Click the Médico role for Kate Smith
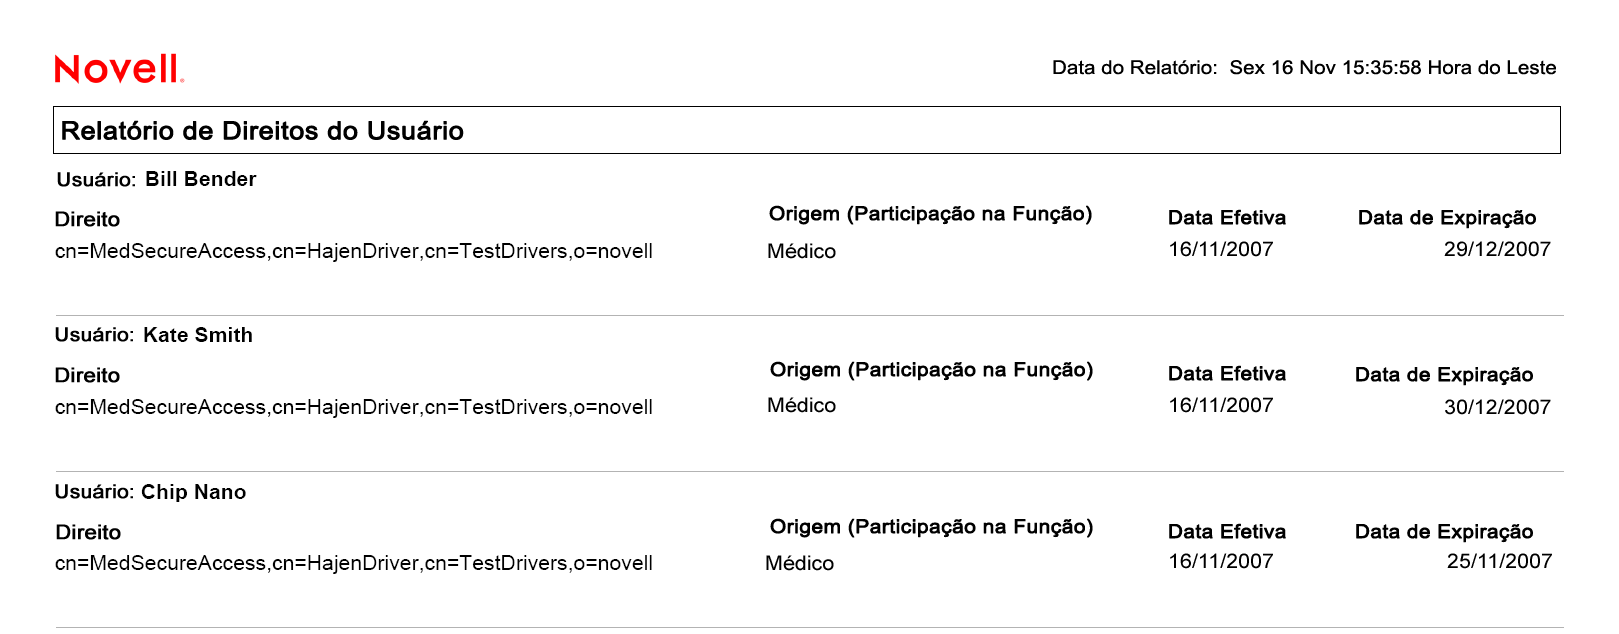 (801, 405)
